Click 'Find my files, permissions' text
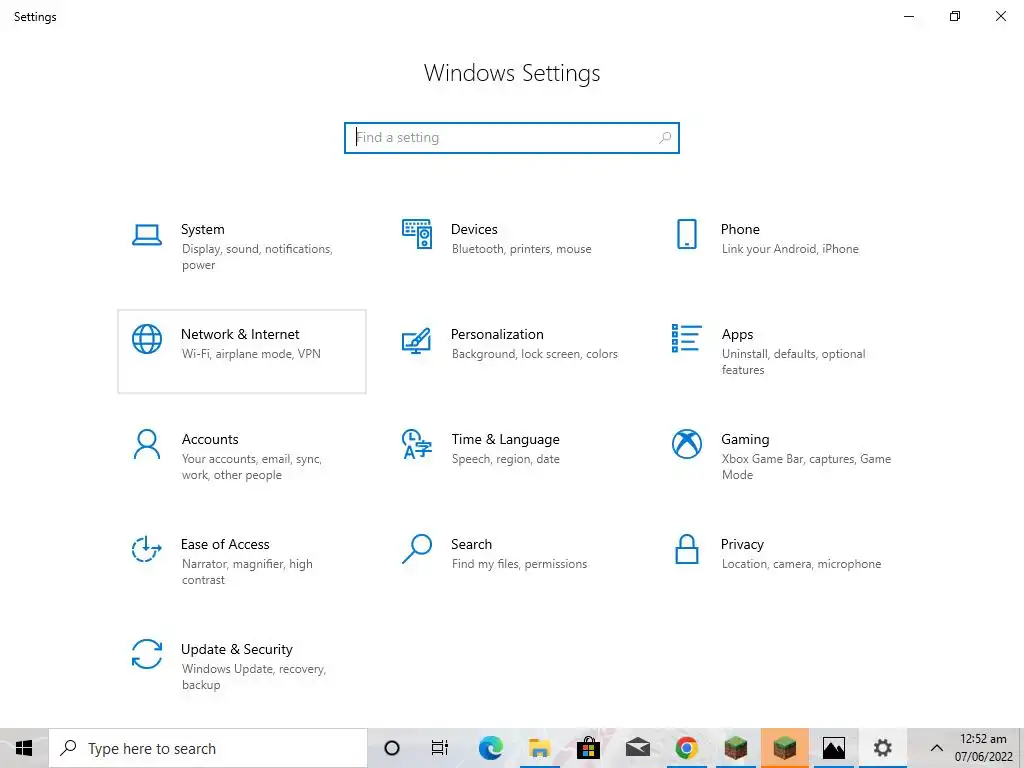Viewport: 1024px width, 768px height. (x=519, y=564)
